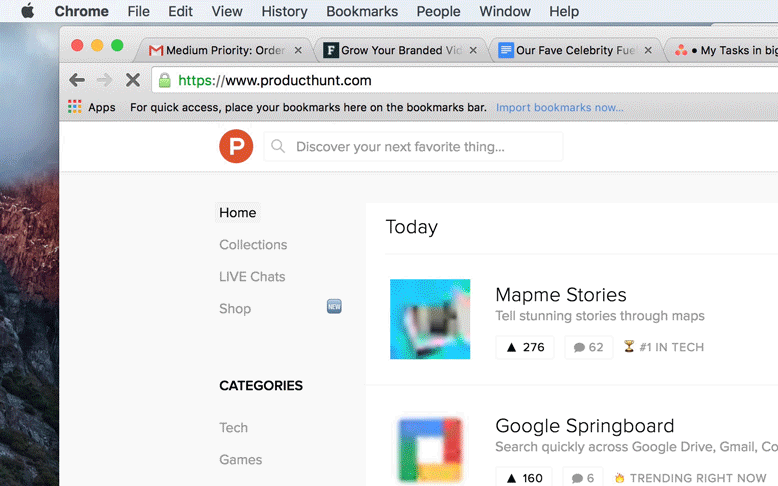Open the Mapme Stories title
Screen dimensions: 778x486
coord(561,294)
